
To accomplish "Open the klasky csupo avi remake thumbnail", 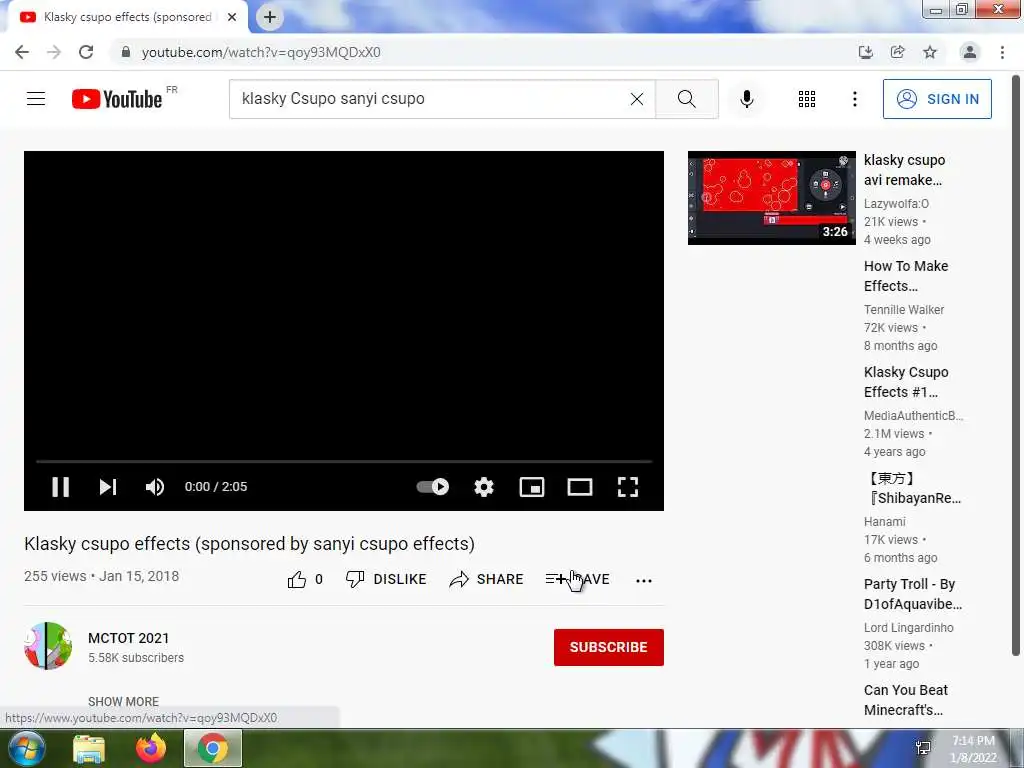I will 771,198.
